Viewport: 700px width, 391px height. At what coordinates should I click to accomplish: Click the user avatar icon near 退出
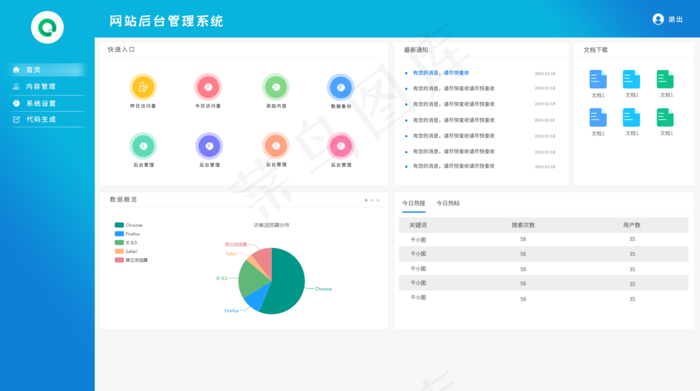coord(658,19)
